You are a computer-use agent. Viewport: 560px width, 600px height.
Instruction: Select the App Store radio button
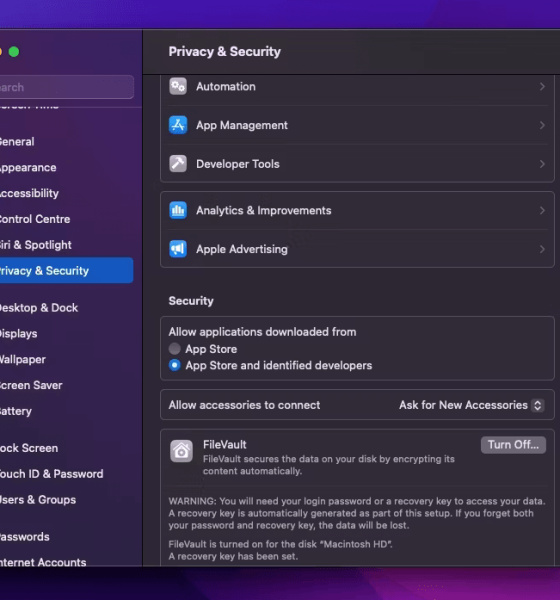pos(175,349)
